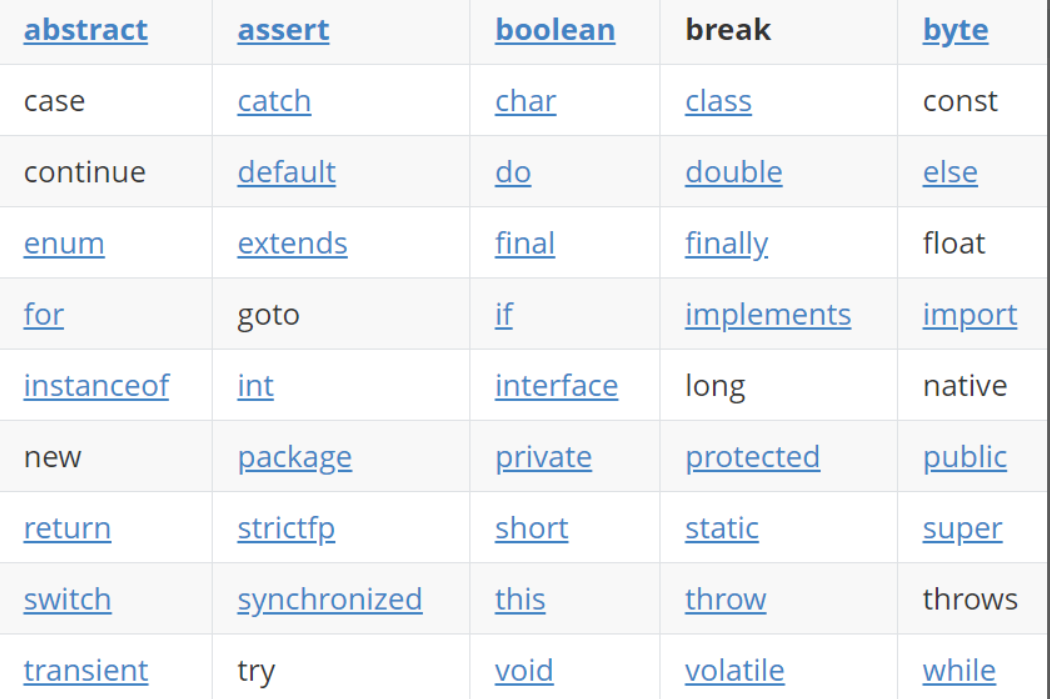Follow the 'instanceof' keyword link
The image size is (1050, 699).
(x=96, y=385)
